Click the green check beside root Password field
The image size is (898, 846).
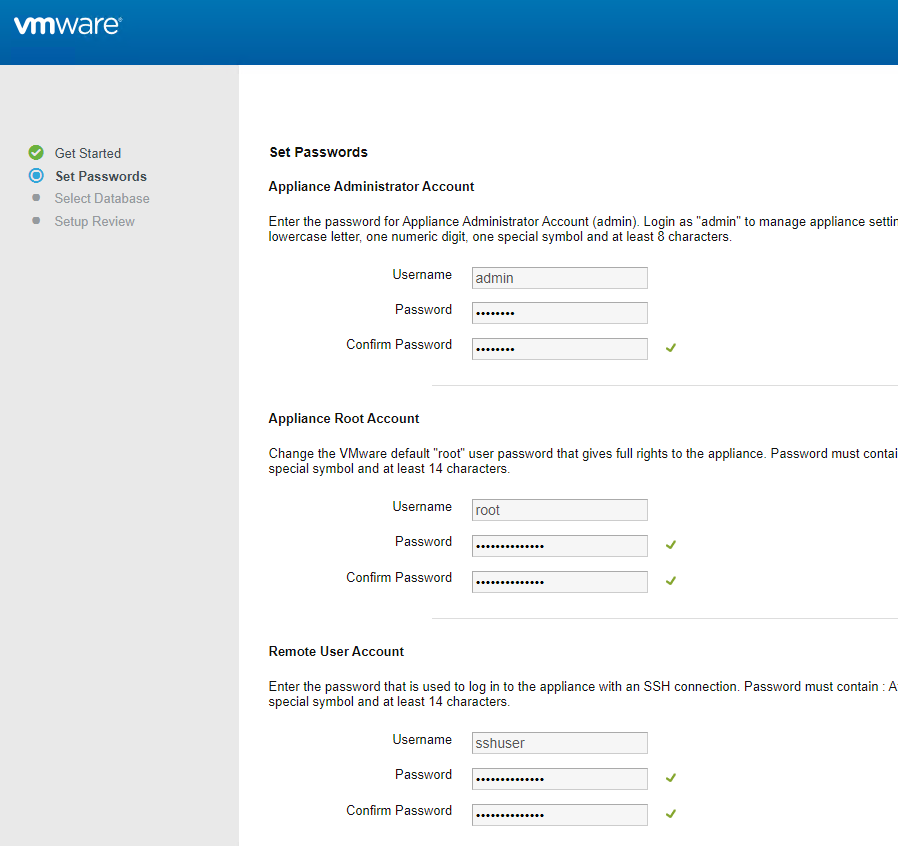point(671,545)
